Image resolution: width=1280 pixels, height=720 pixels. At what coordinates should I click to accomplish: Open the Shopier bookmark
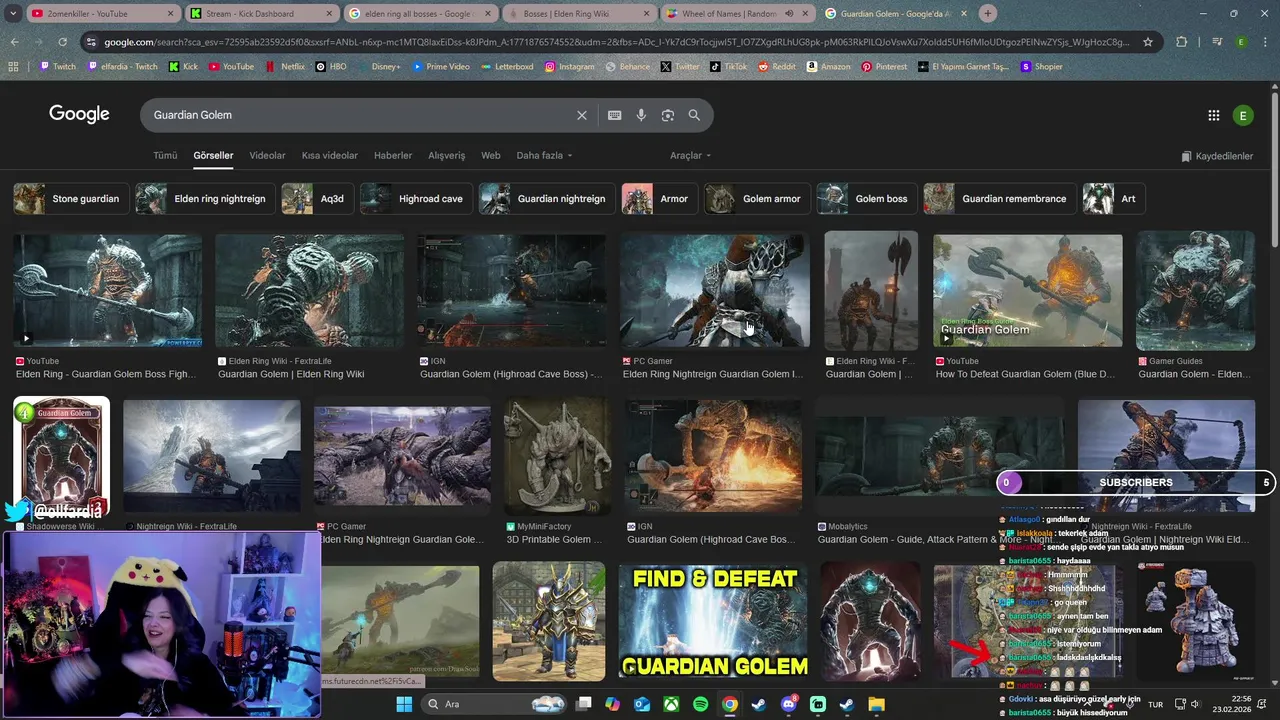1041,66
